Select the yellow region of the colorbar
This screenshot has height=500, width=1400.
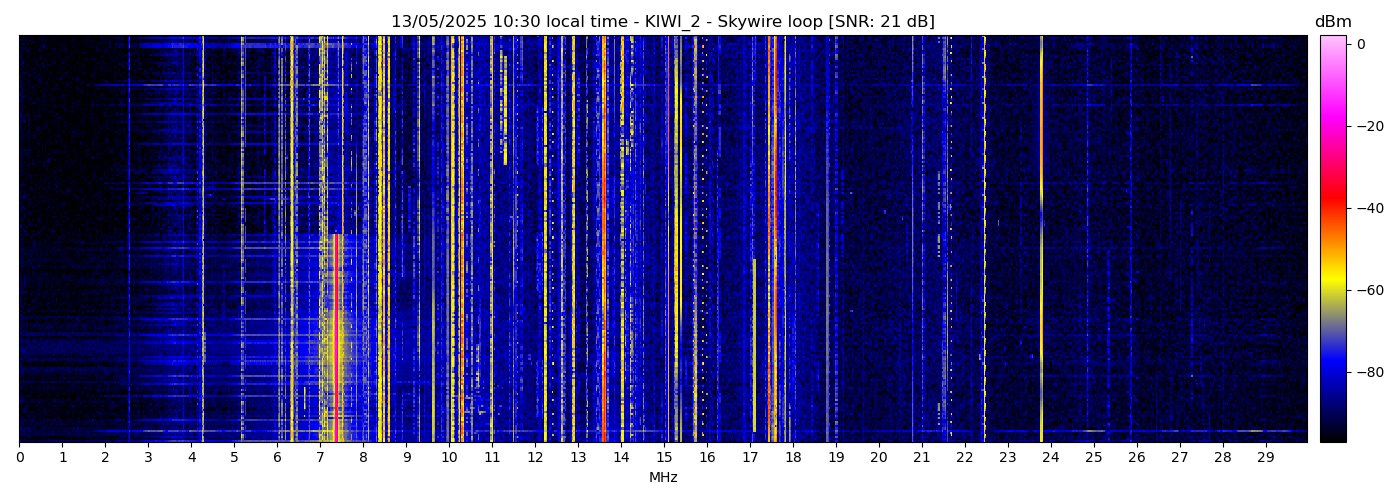click(x=1332, y=285)
